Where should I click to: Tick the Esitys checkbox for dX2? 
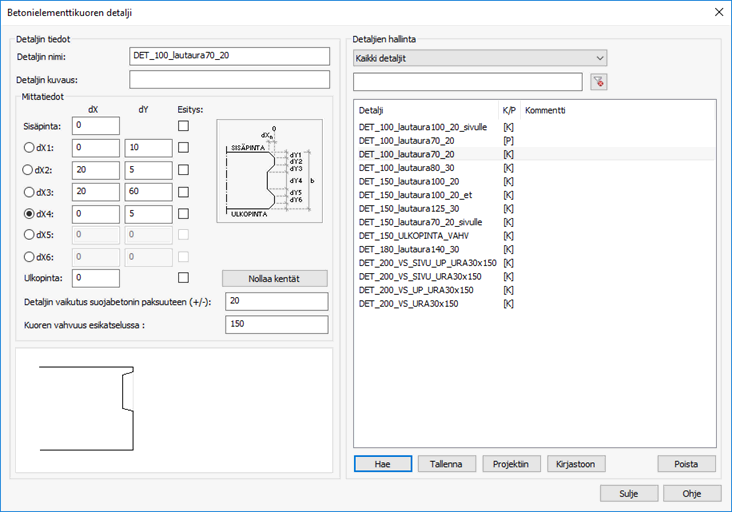tap(183, 170)
